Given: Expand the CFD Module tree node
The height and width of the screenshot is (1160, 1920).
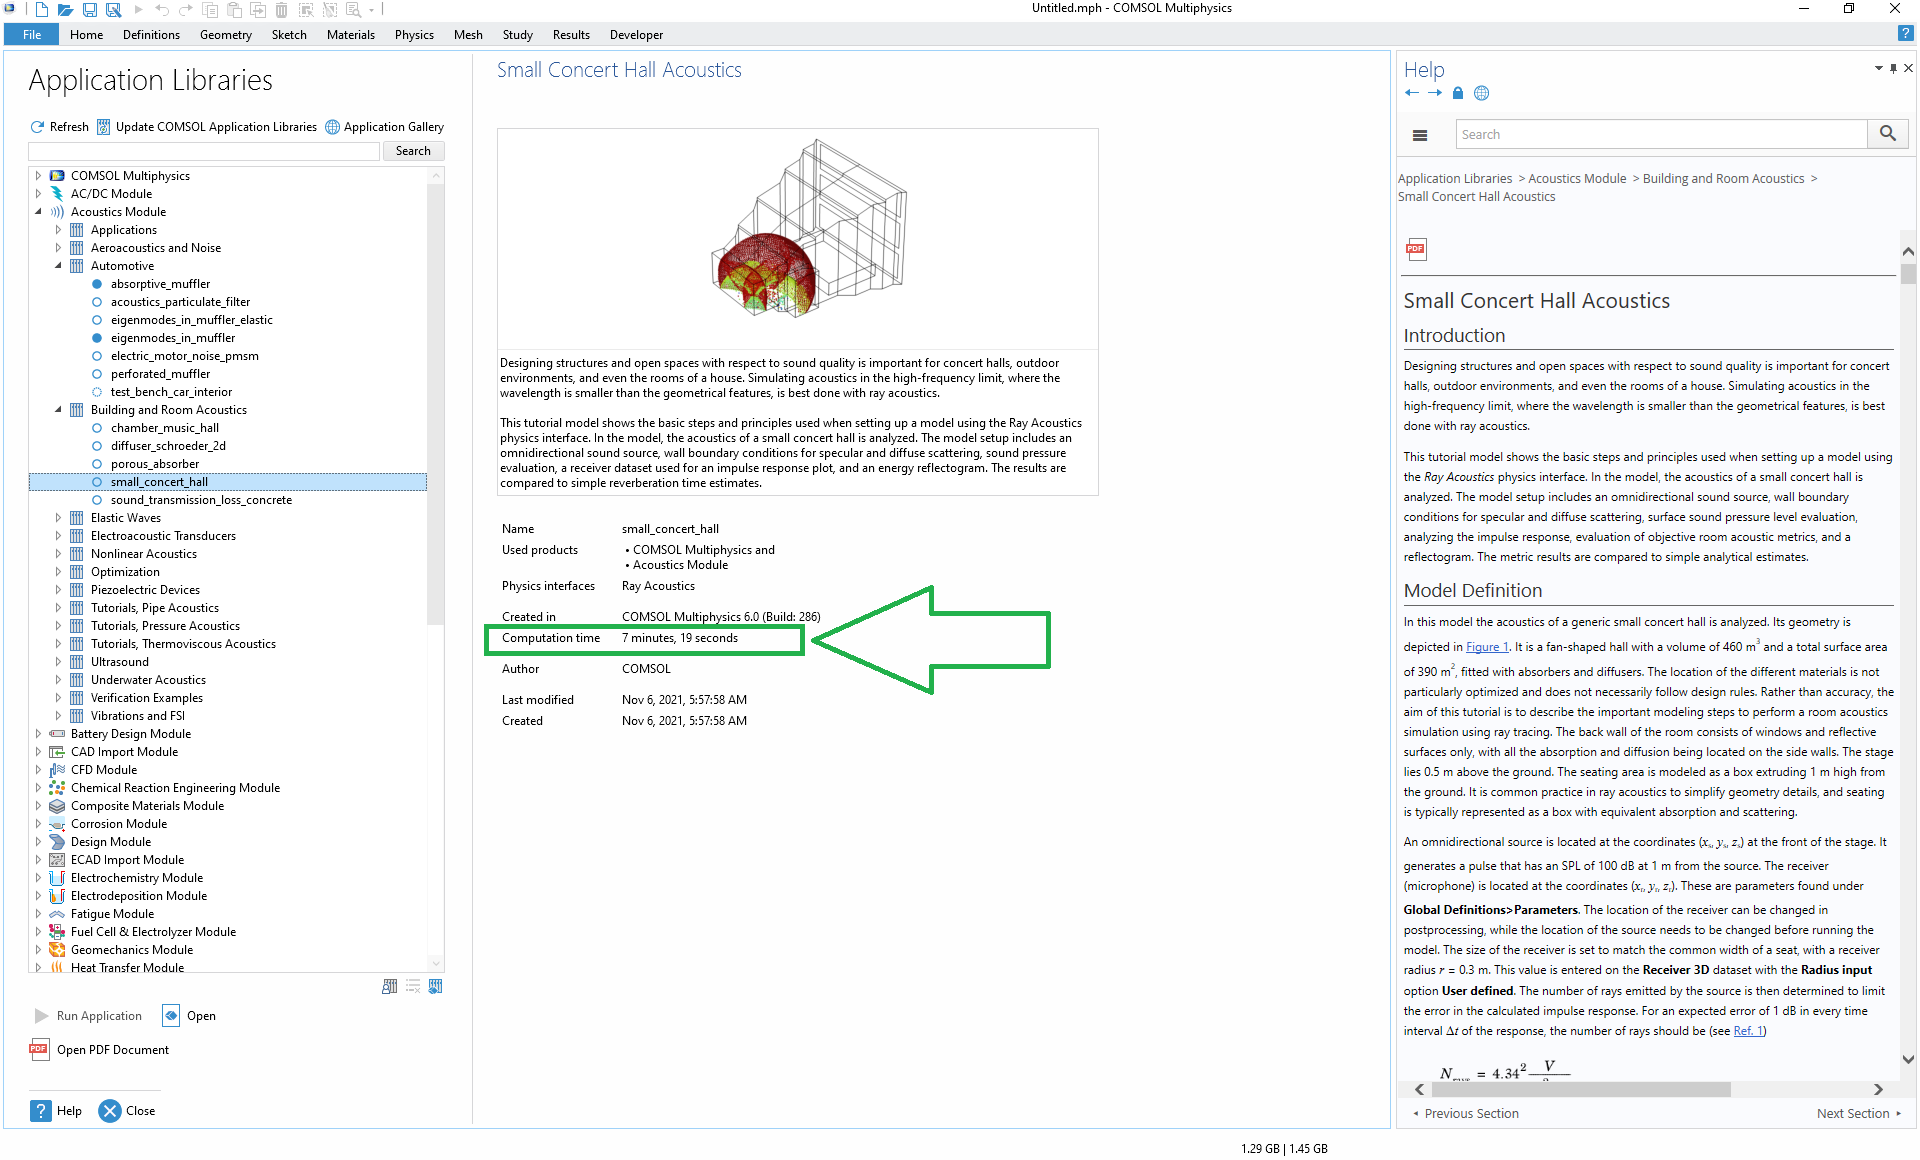Looking at the screenshot, I should tap(39, 770).
